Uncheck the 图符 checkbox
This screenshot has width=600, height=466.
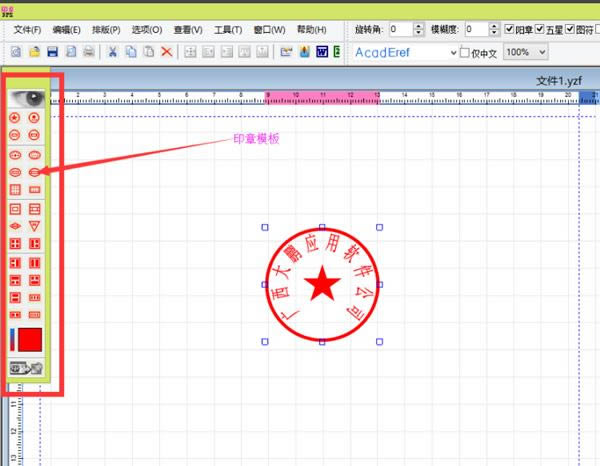[x=570, y=29]
